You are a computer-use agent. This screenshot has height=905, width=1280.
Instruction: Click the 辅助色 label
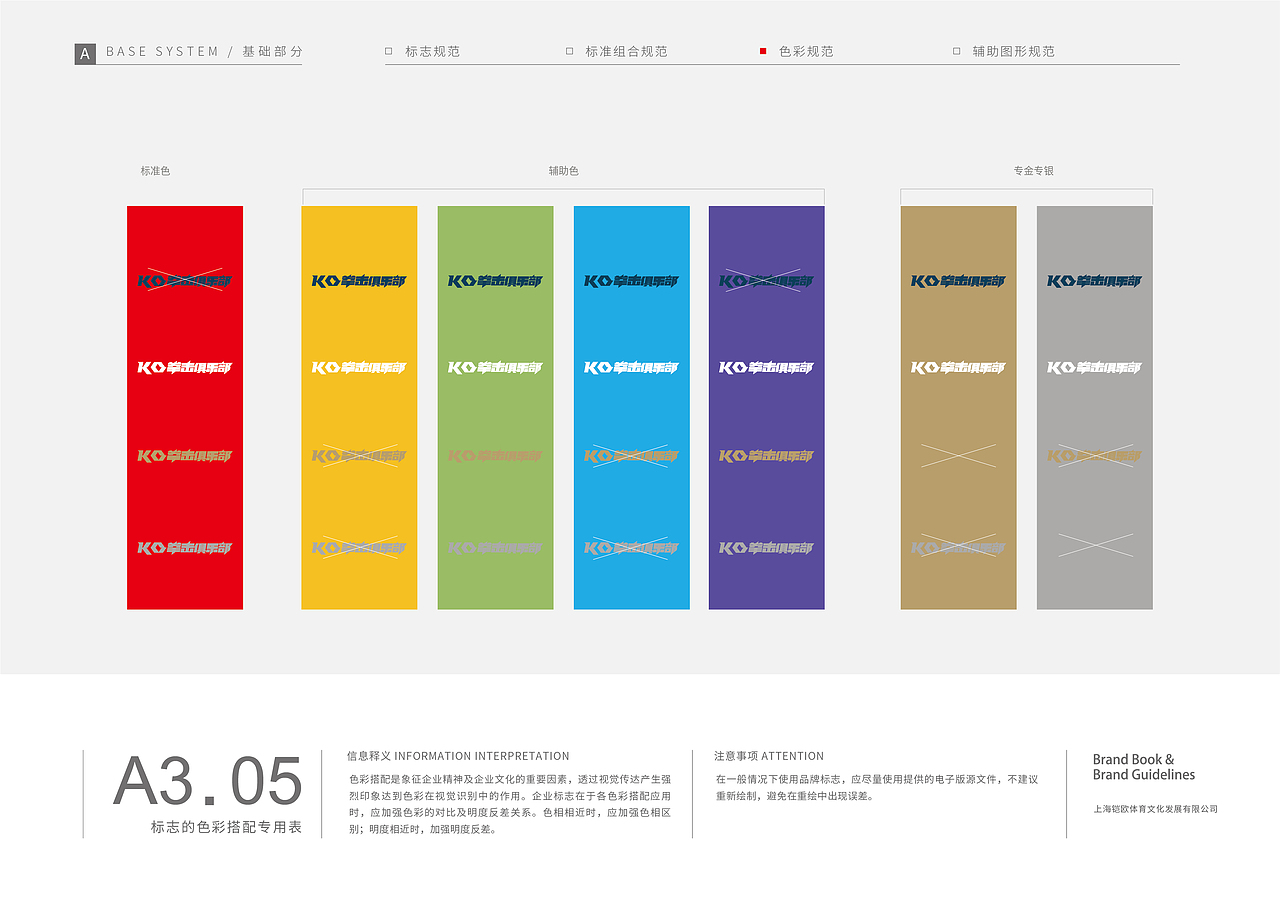click(x=563, y=171)
